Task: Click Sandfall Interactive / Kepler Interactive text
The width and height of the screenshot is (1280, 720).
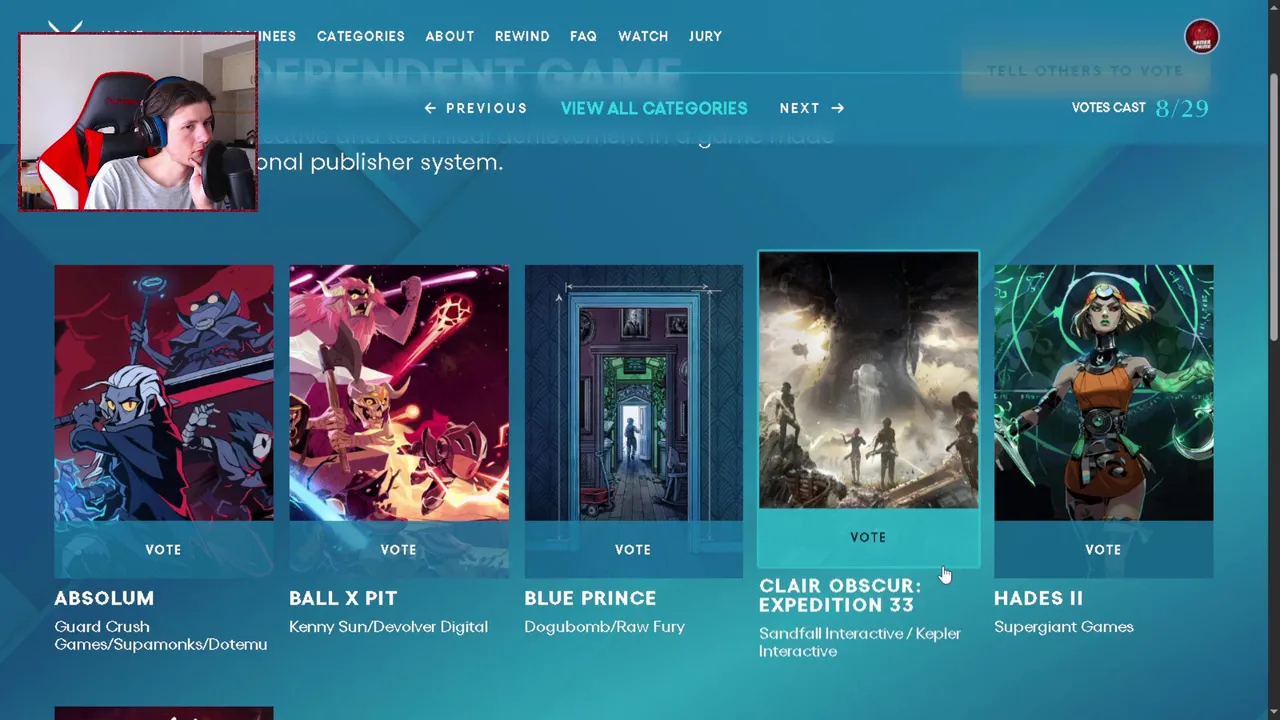Action: [860, 642]
